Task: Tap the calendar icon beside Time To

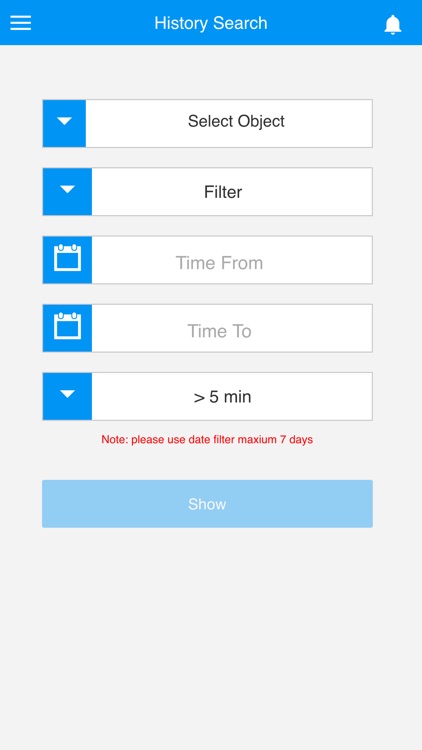Action: pyautogui.click(x=67, y=328)
